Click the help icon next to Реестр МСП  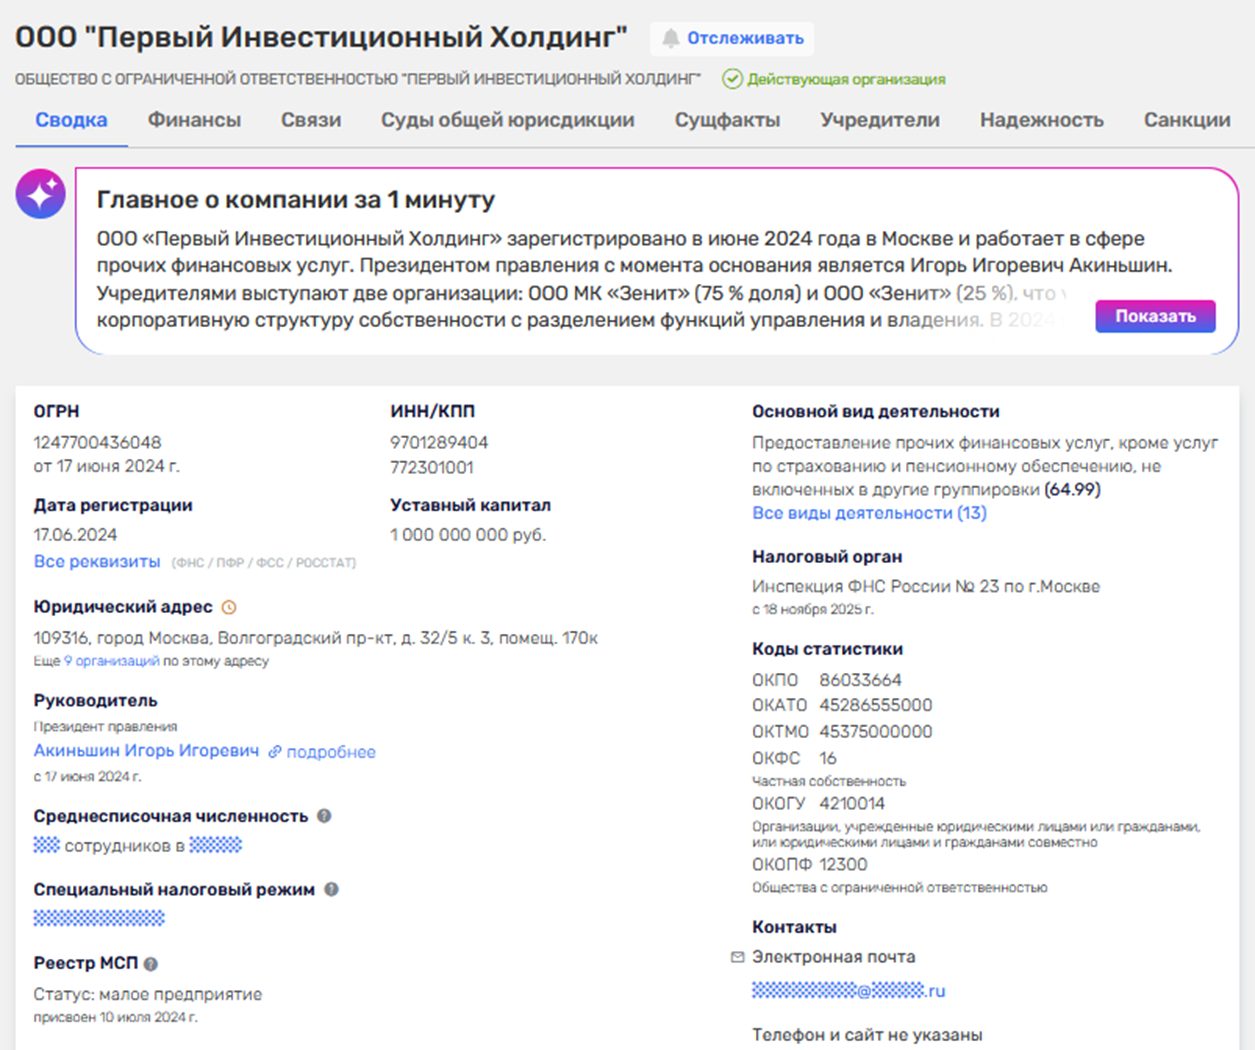(149, 963)
